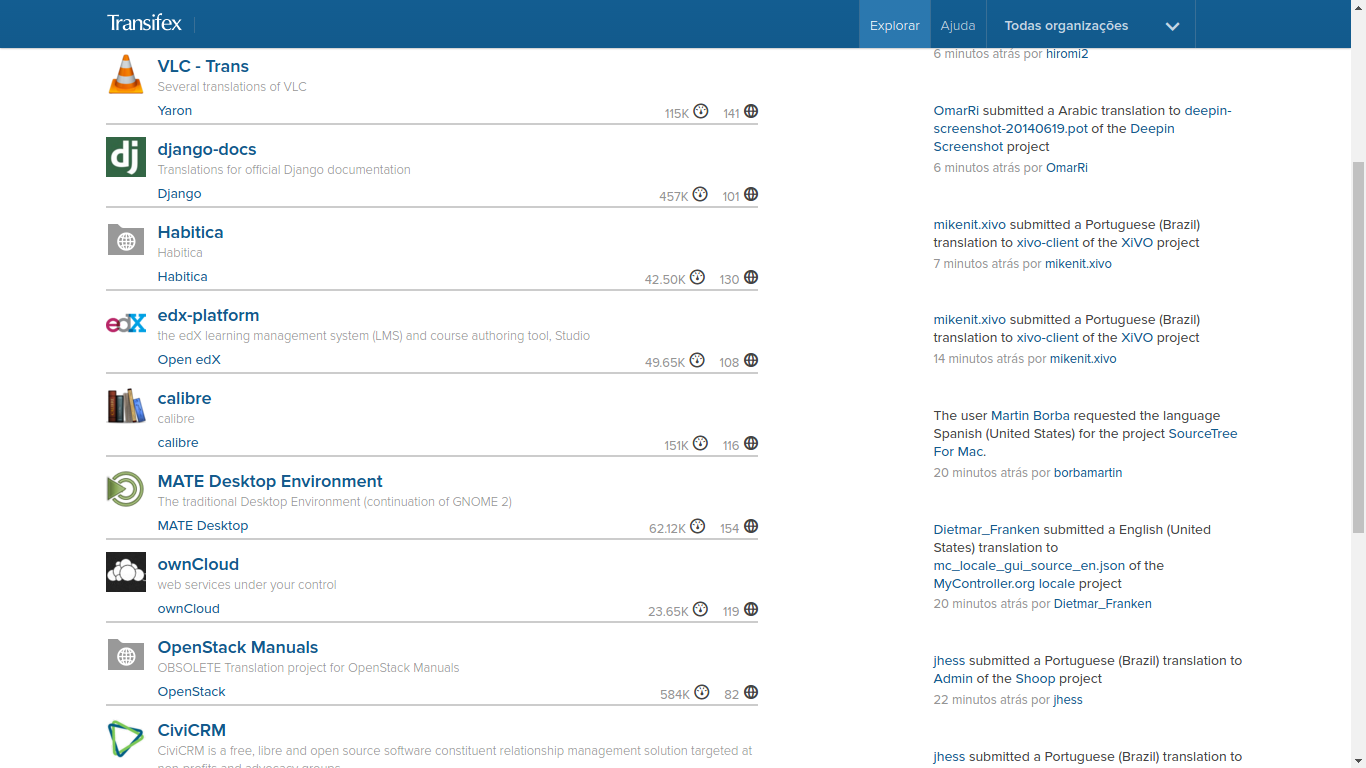Open the django-docs project title
Image resolution: width=1366 pixels, height=768 pixels.
[207, 149]
